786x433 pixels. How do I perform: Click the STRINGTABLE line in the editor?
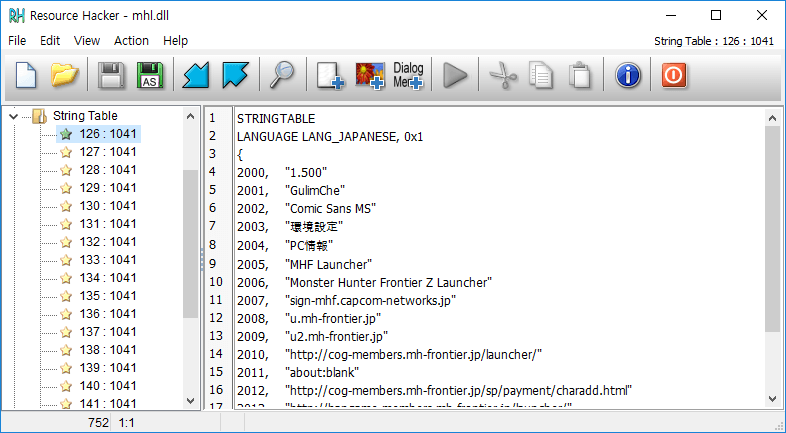pyautogui.click(x=276, y=119)
